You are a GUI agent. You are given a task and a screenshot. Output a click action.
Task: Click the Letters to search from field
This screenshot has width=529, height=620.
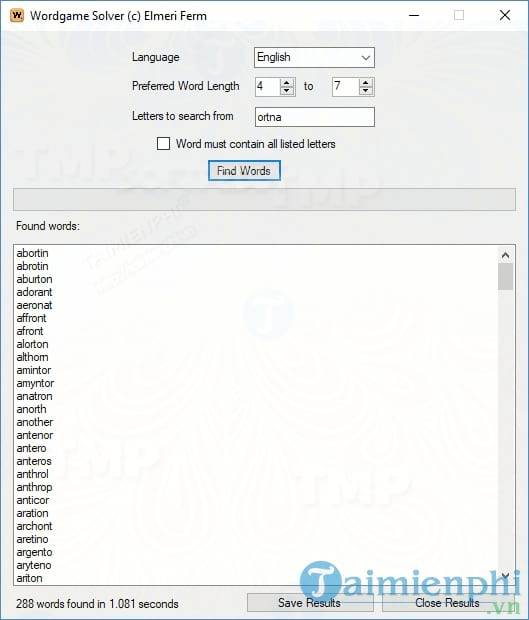pos(315,117)
